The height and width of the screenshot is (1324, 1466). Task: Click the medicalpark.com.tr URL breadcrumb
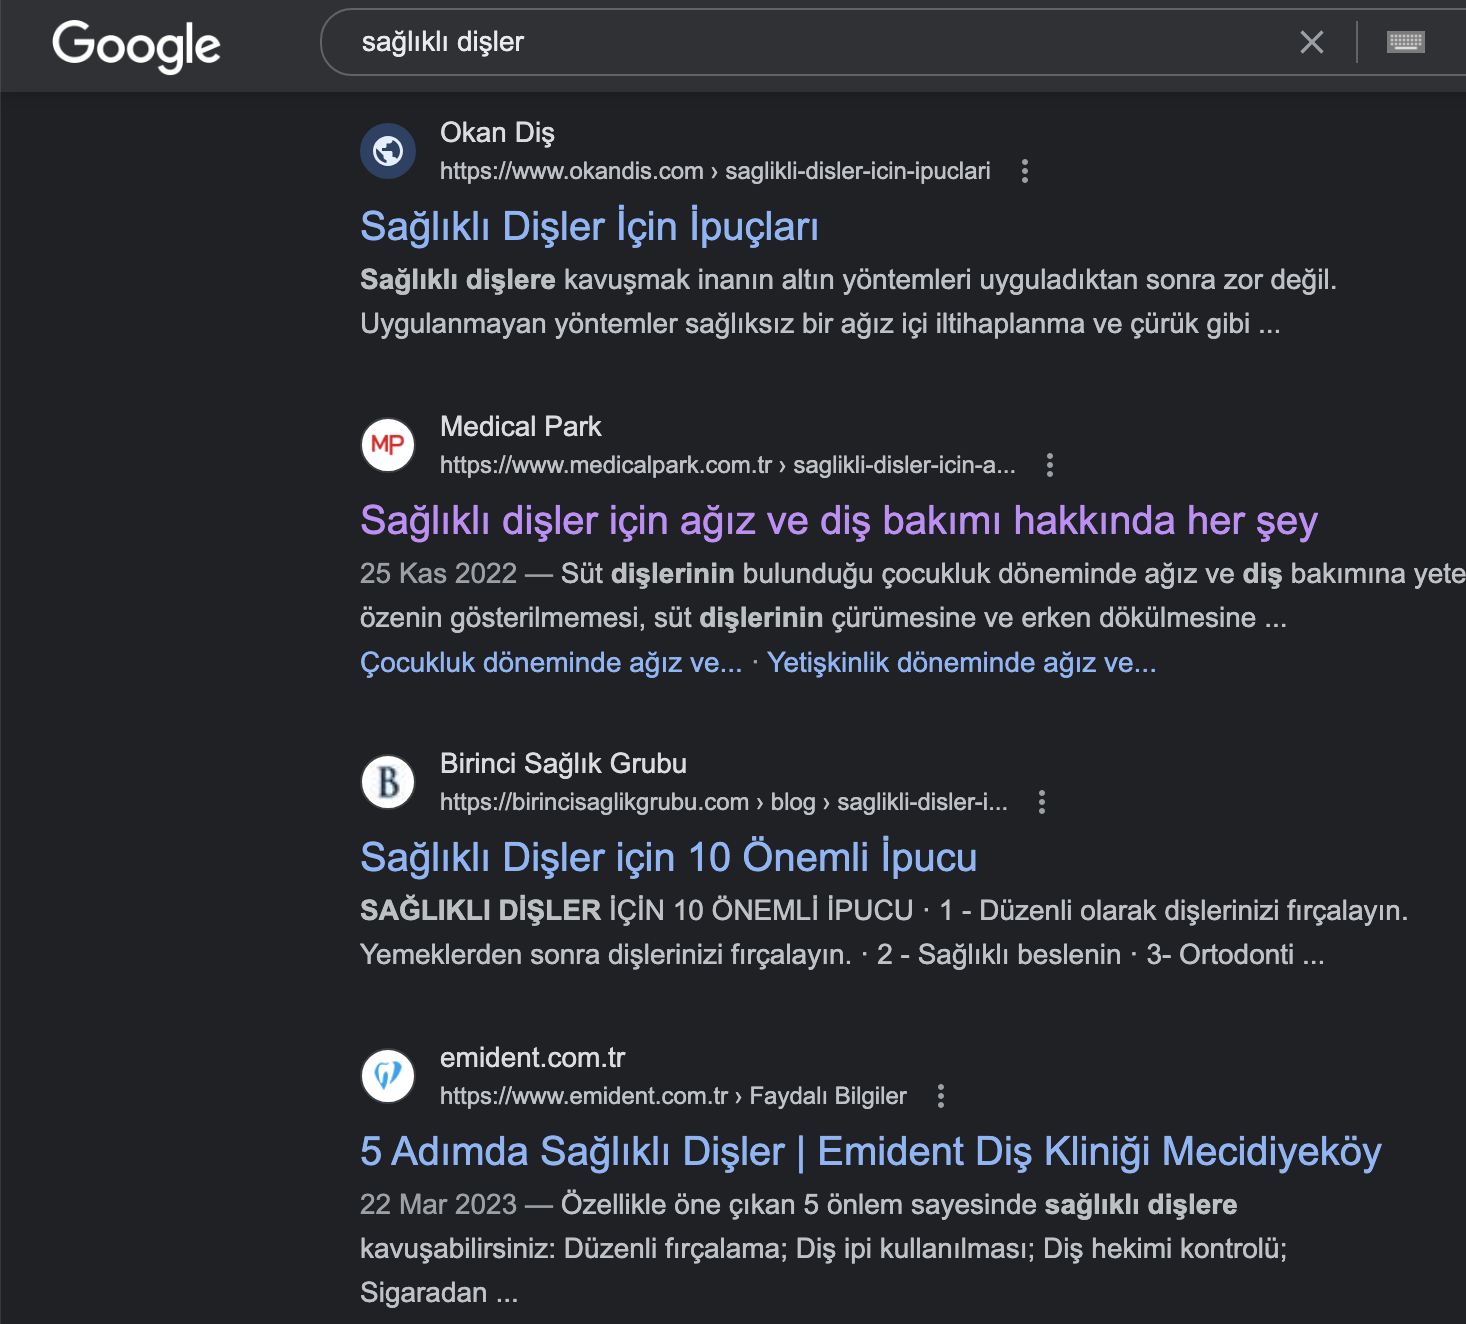click(x=728, y=465)
